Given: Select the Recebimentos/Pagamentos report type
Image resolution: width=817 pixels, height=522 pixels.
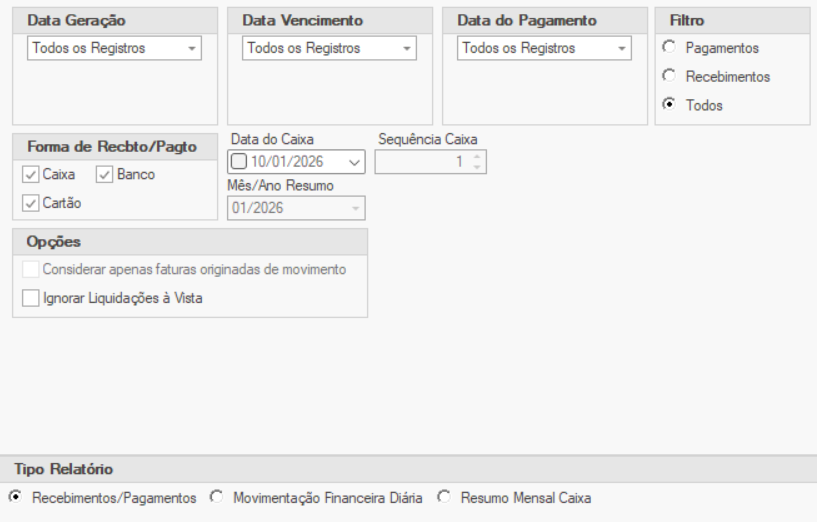Looking at the screenshot, I should [15, 497].
